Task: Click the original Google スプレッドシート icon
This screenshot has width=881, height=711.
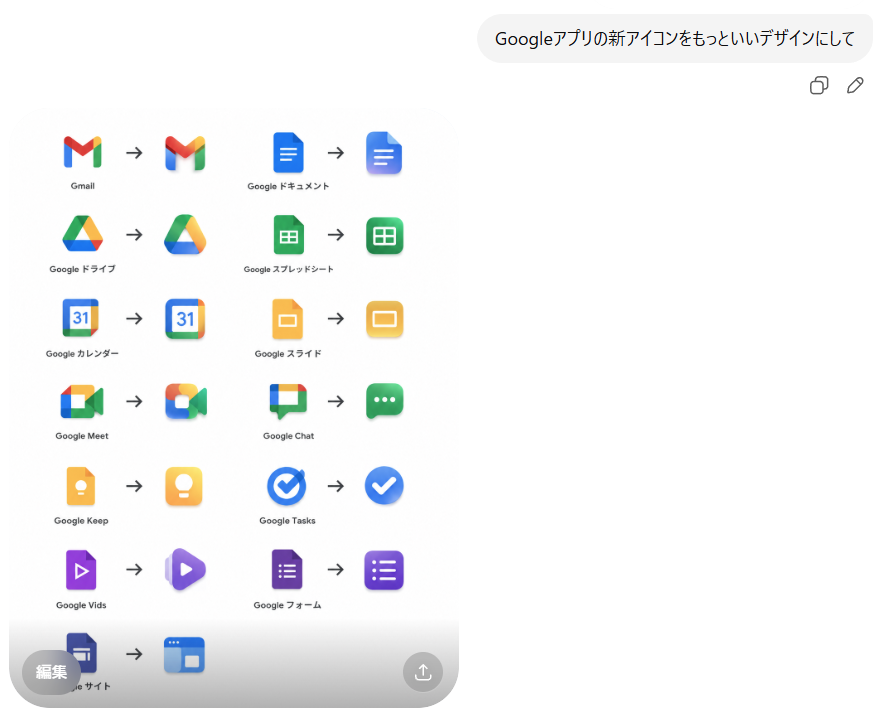Action: 288,235
